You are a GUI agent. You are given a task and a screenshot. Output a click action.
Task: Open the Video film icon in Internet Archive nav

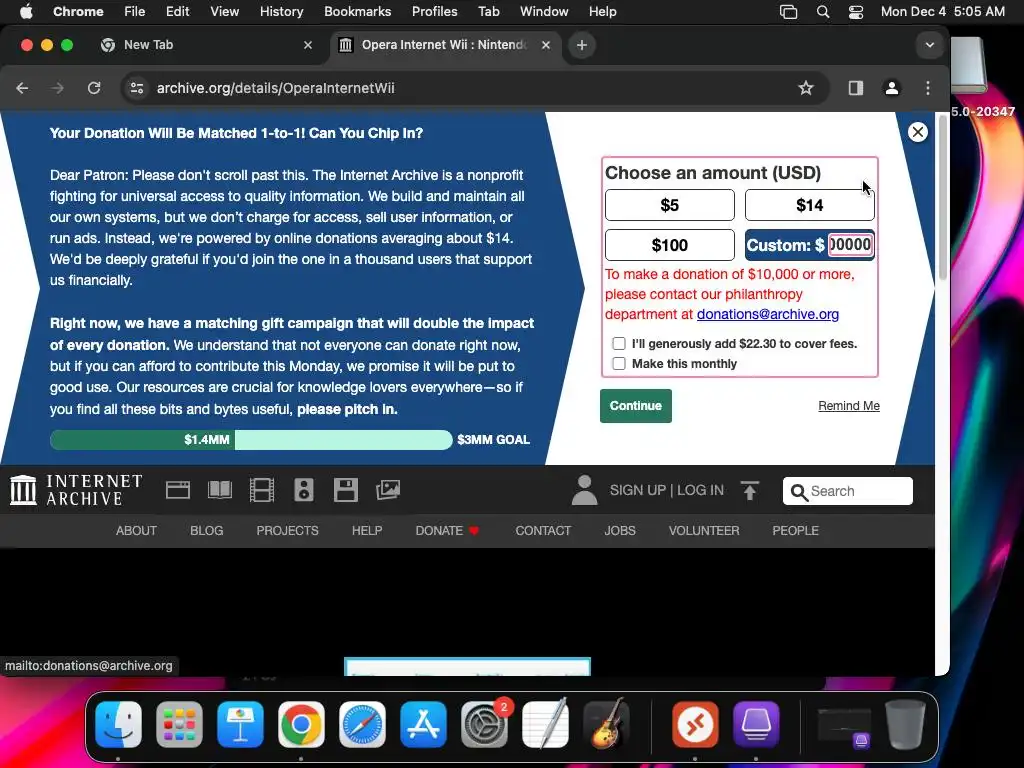tap(262, 490)
